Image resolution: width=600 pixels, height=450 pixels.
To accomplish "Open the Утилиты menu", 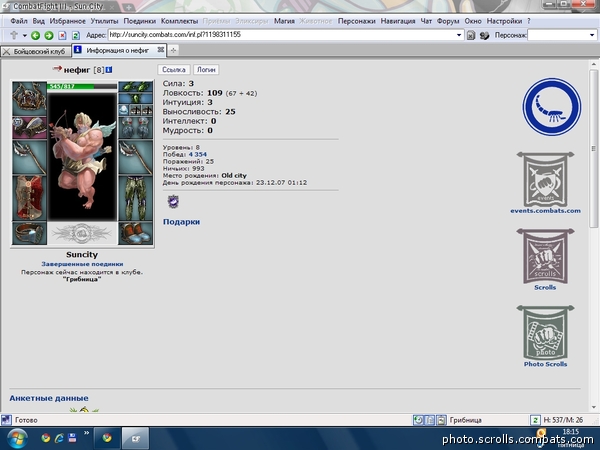I will (104, 21).
